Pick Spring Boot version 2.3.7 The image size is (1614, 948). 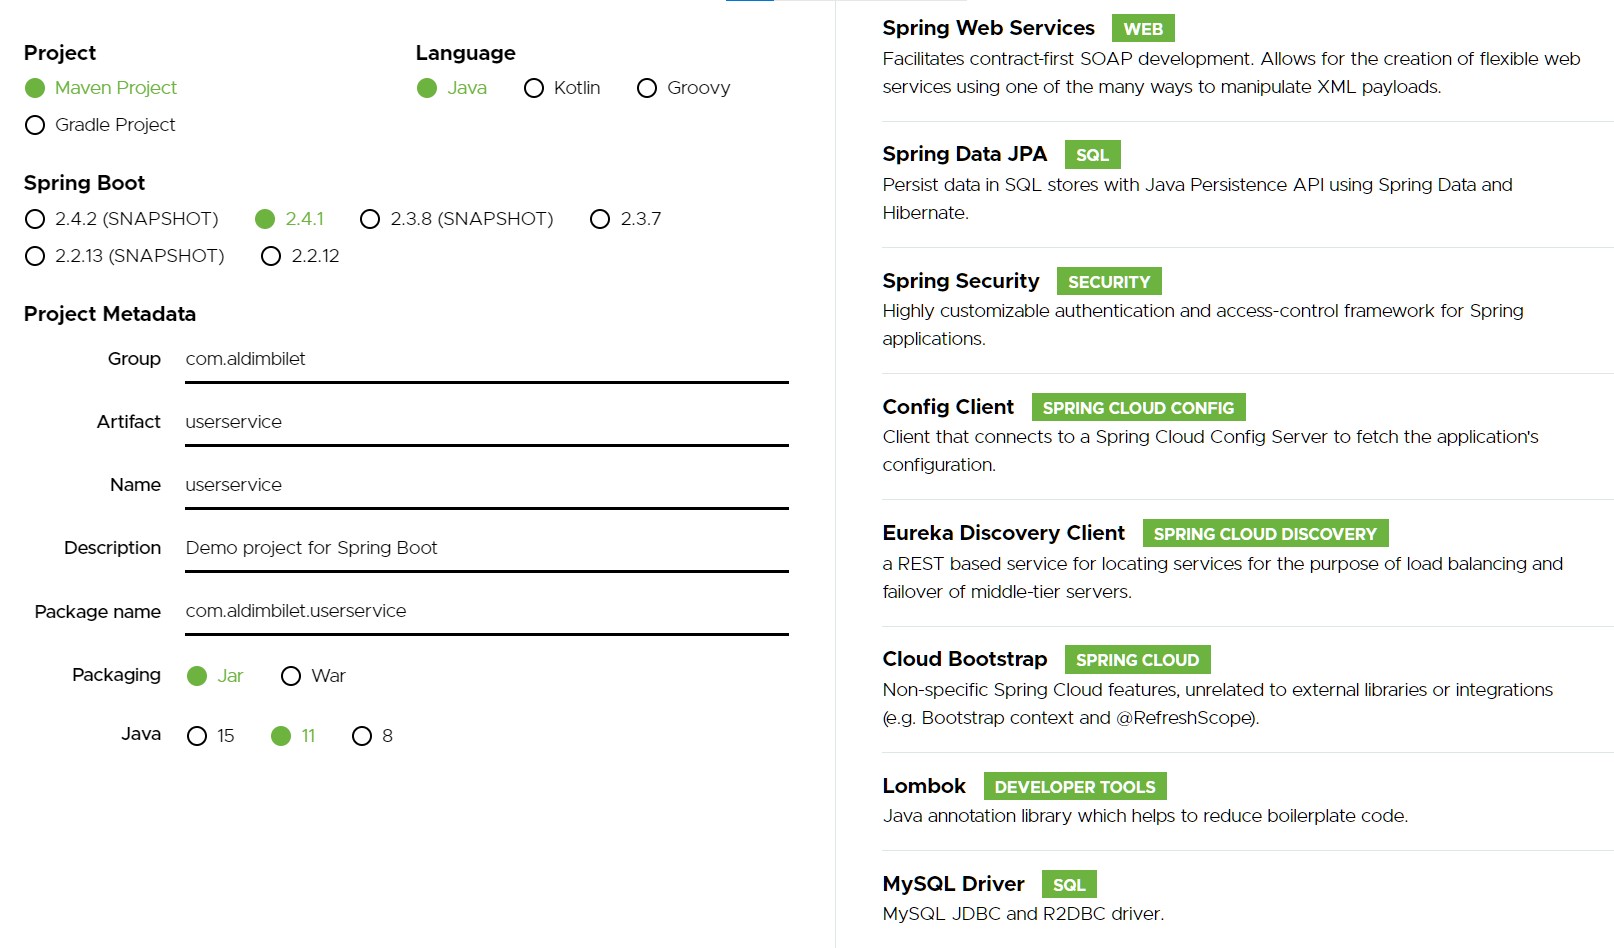(600, 219)
